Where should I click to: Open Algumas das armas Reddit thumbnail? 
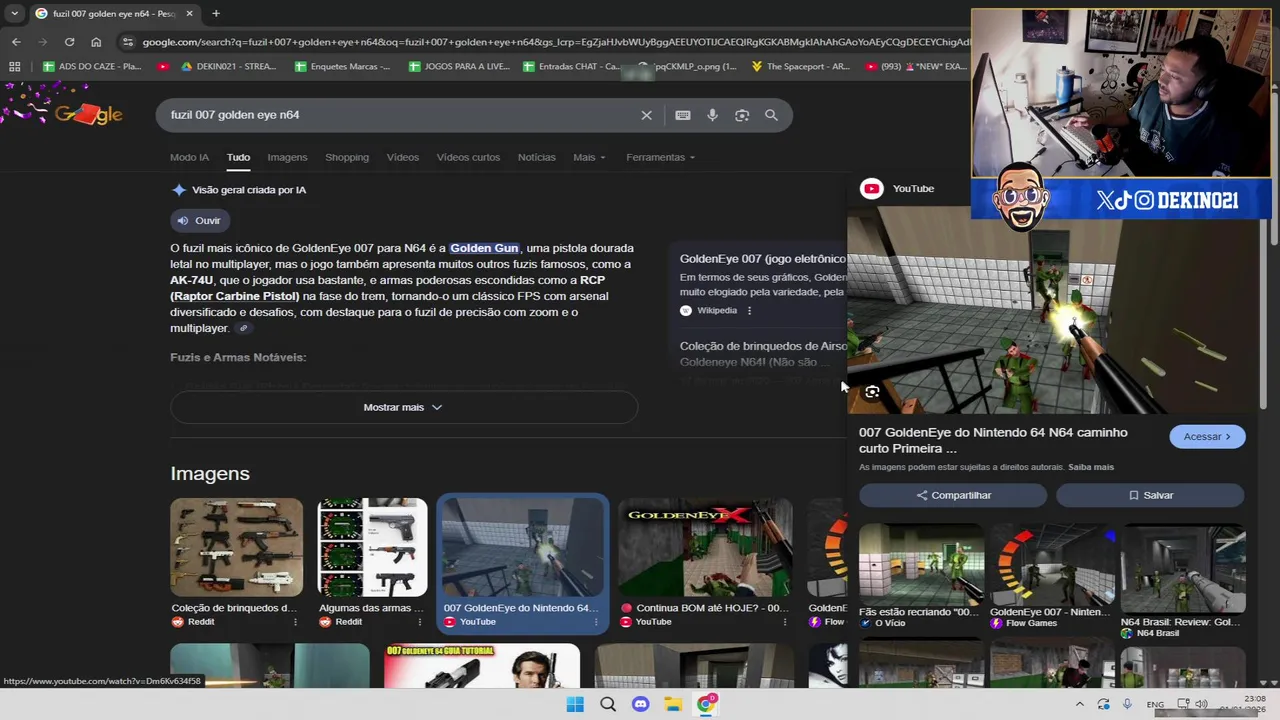click(372, 547)
